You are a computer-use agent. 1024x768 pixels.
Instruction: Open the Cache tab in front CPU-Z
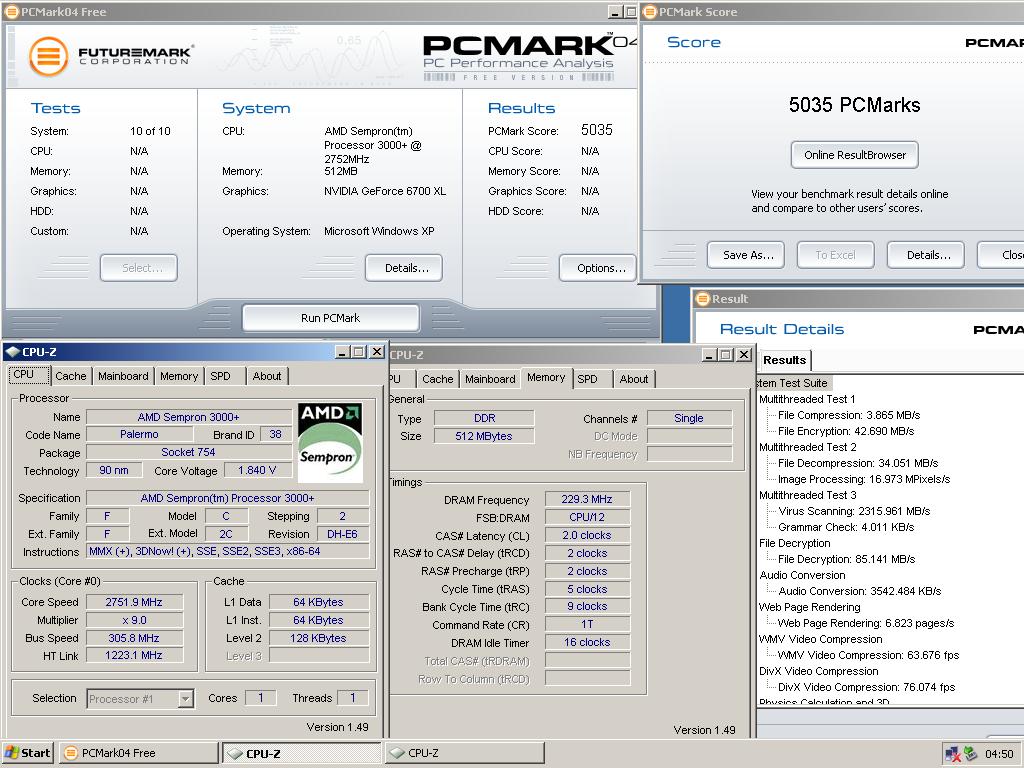click(x=71, y=376)
